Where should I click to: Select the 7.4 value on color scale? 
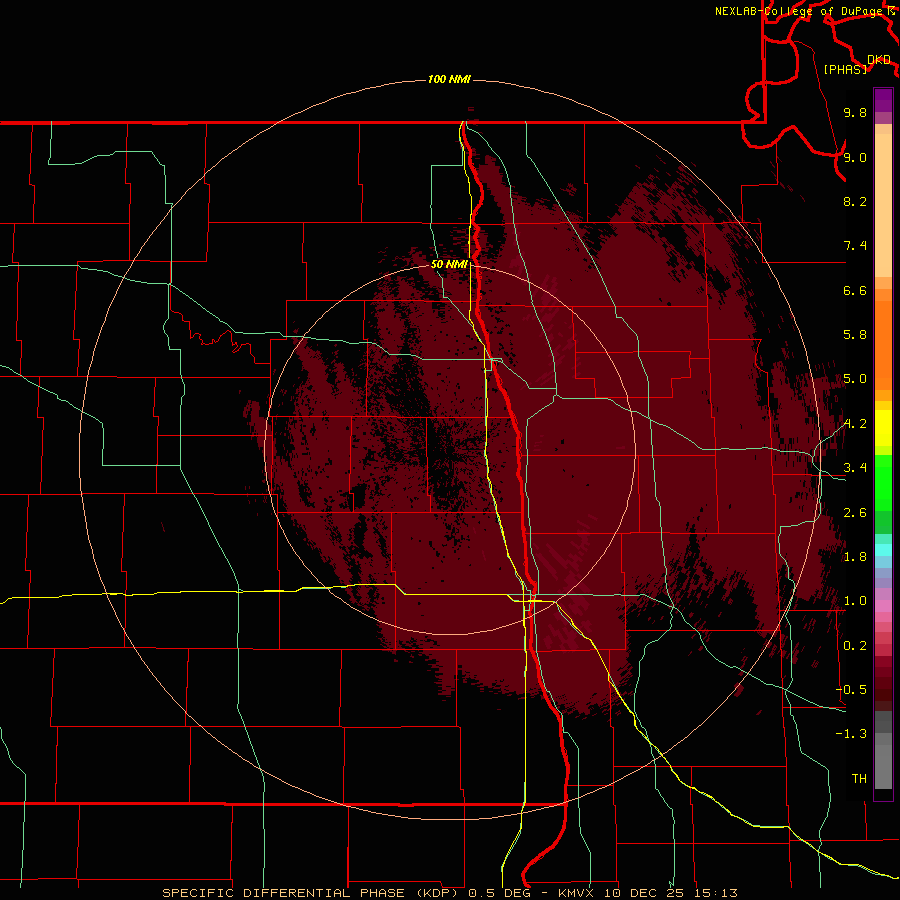pos(855,246)
